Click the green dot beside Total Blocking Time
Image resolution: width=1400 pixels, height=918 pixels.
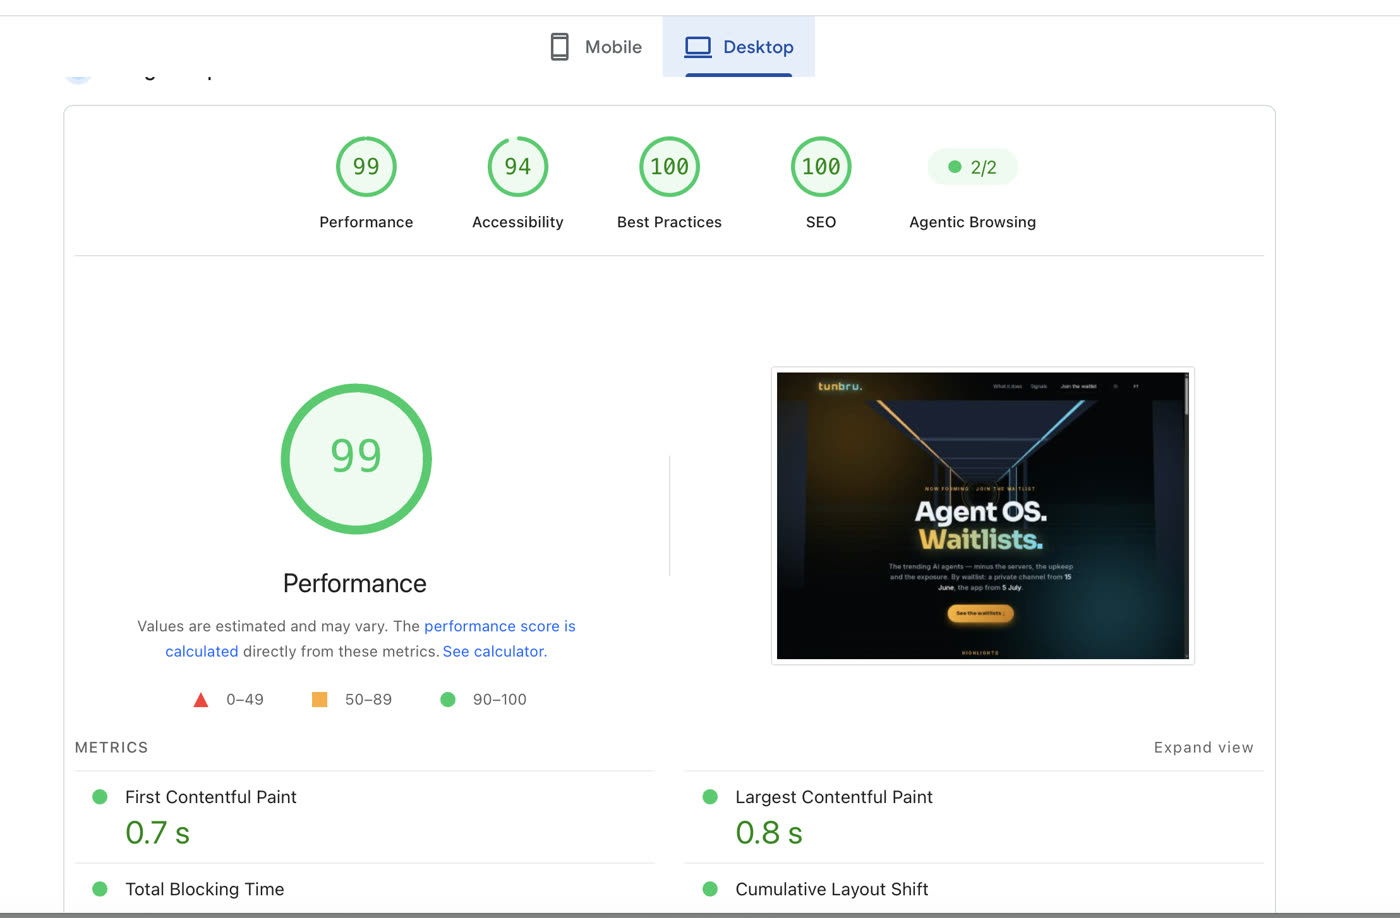100,889
